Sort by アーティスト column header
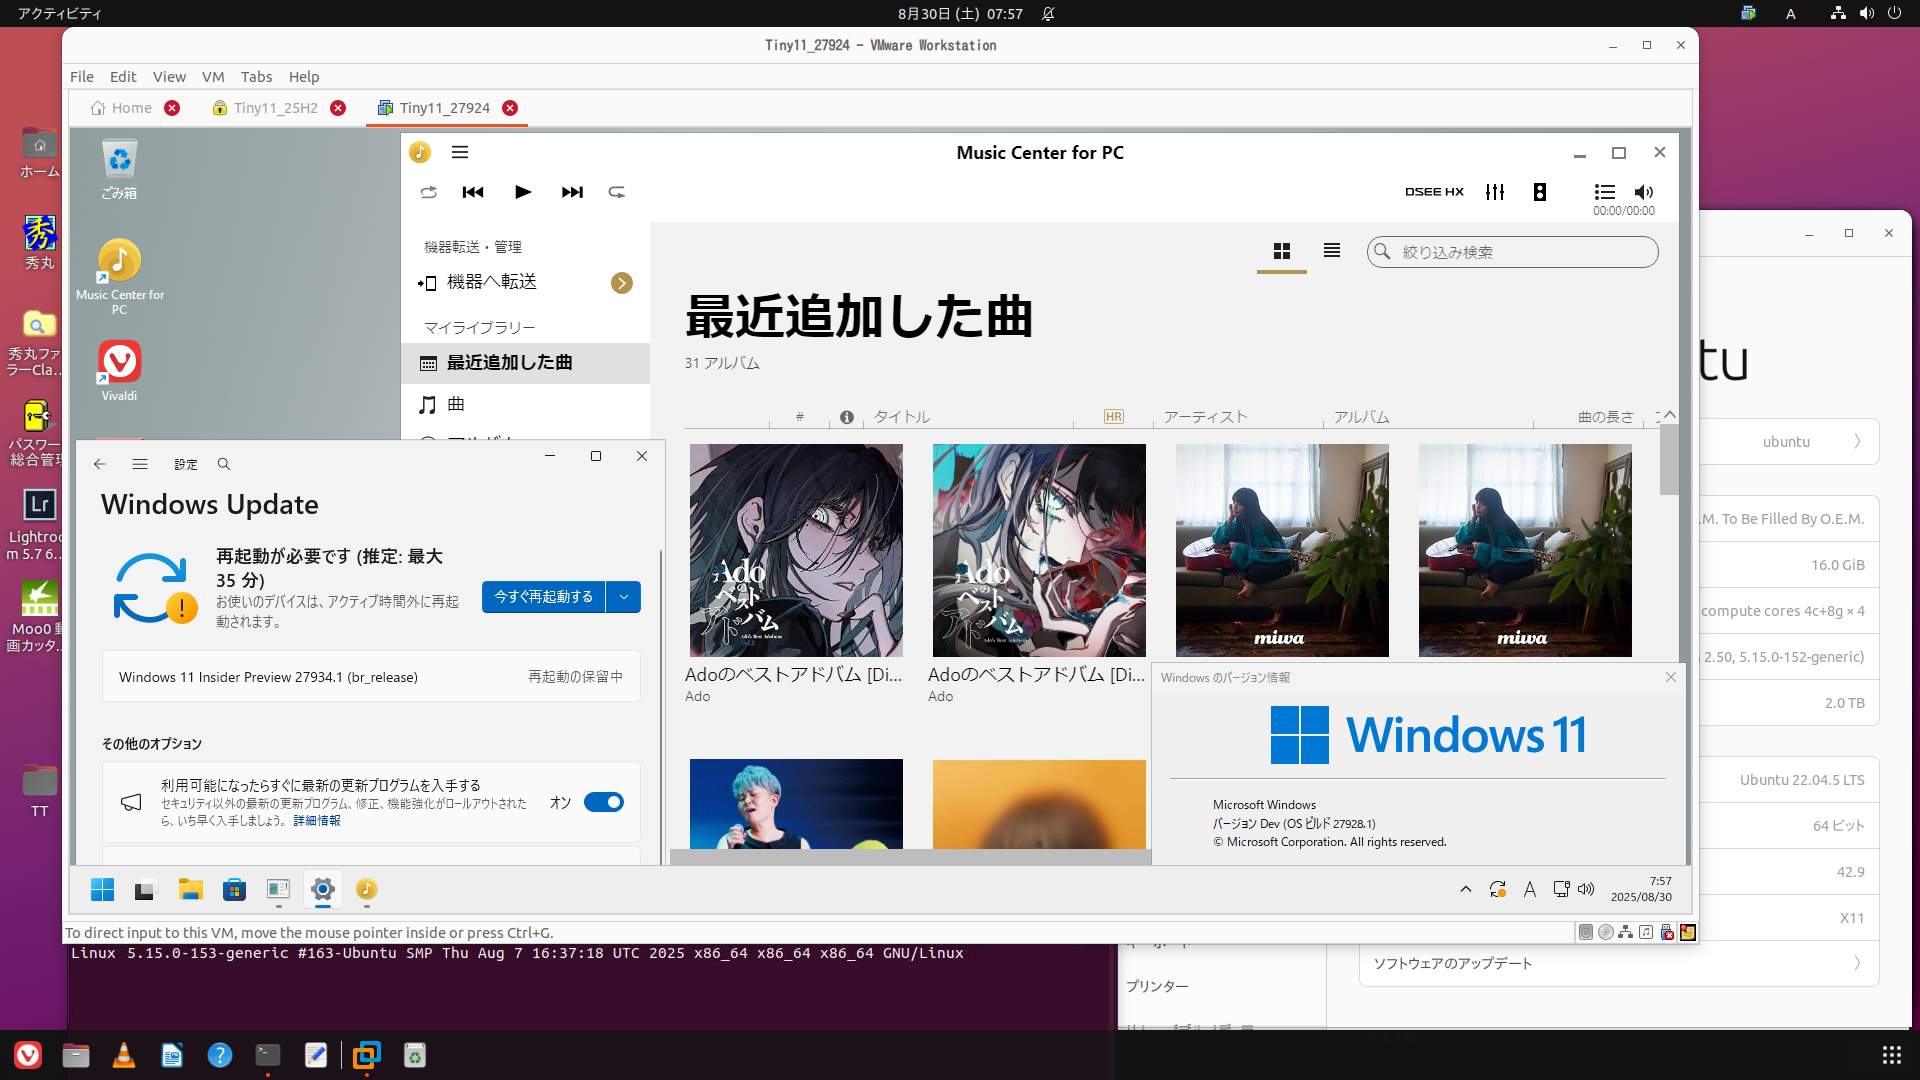 pos(1205,417)
